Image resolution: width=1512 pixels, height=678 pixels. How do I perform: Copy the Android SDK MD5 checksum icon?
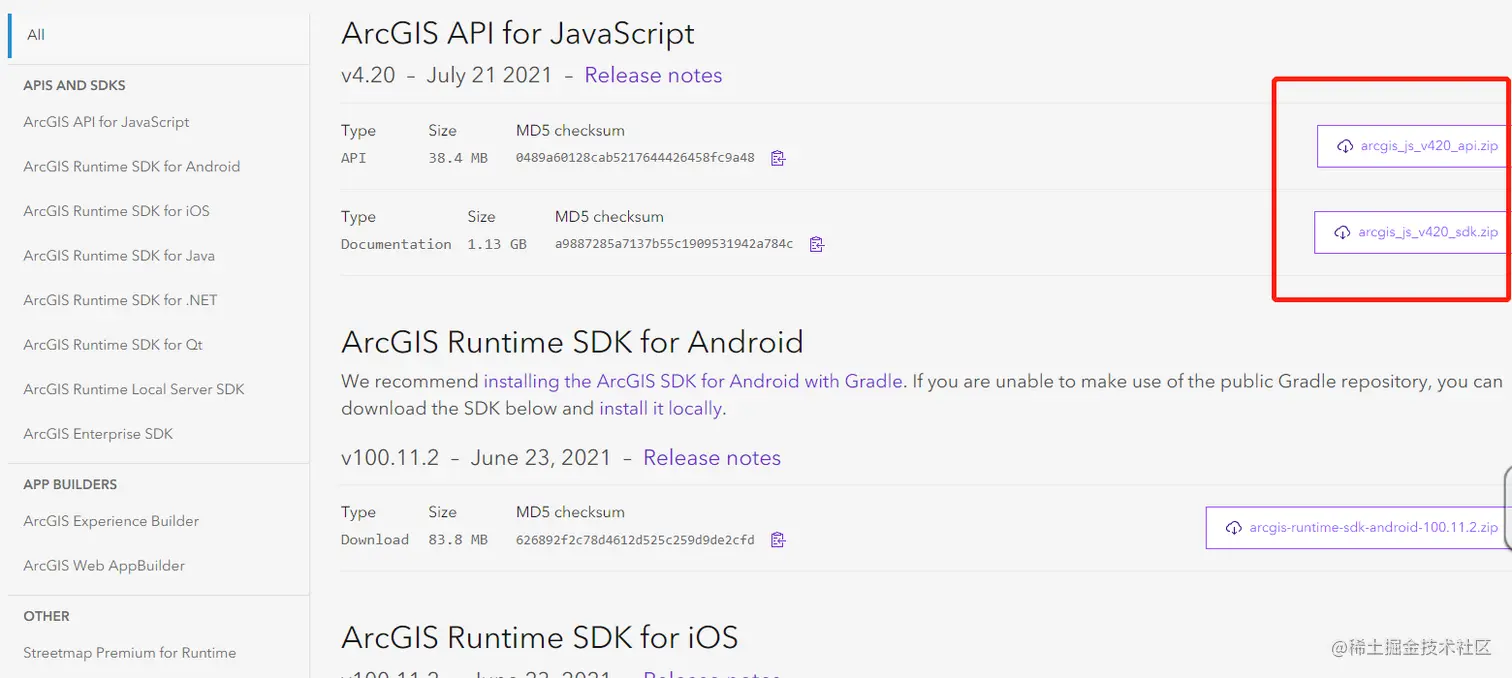click(x=778, y=540)
